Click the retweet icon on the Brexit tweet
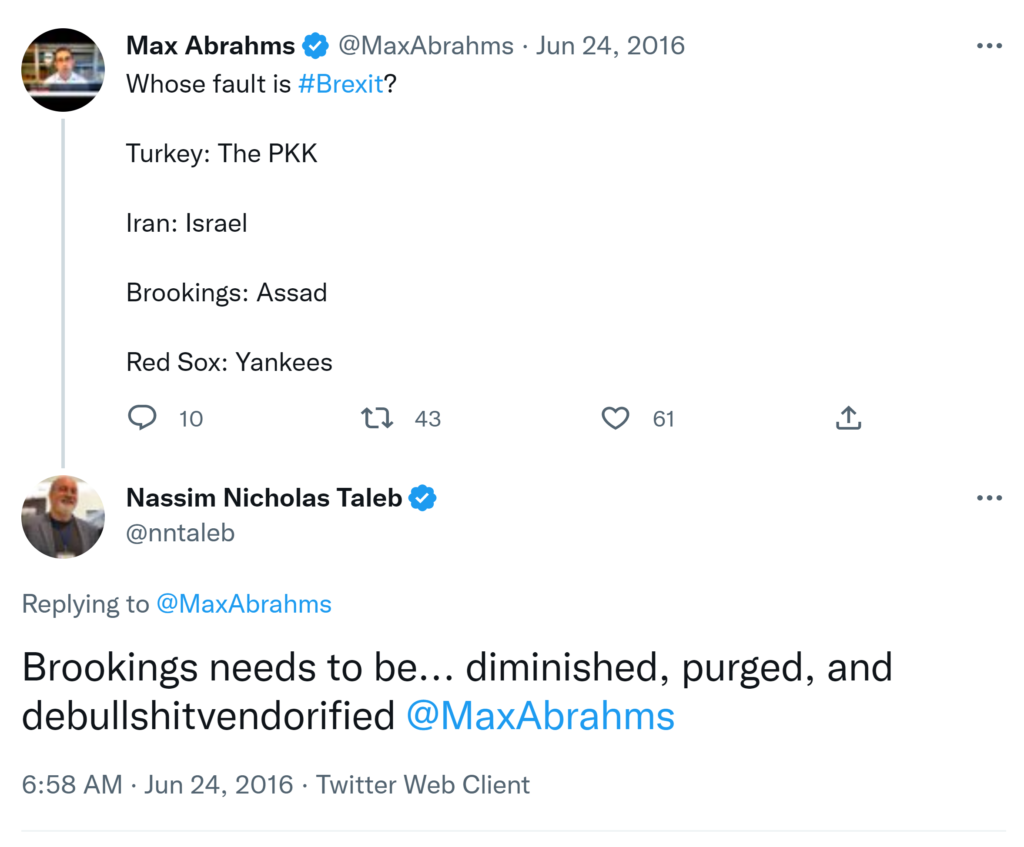 click(376, 418)
